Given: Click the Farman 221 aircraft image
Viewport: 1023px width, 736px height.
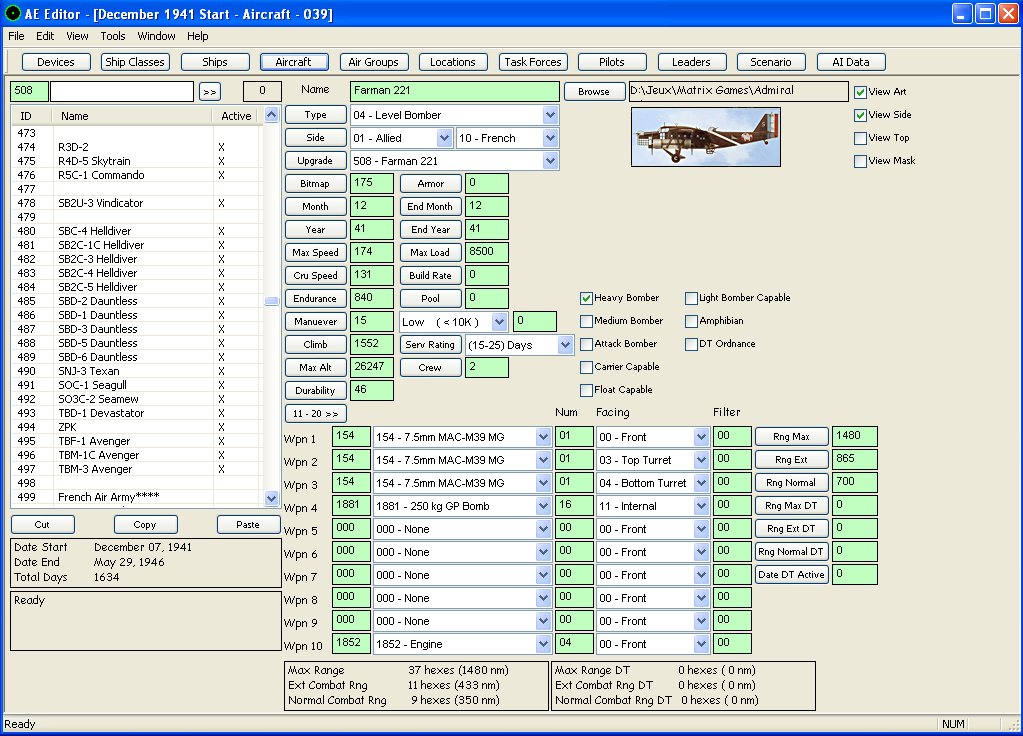Looking at the screenshot, I should pos(706,137).
